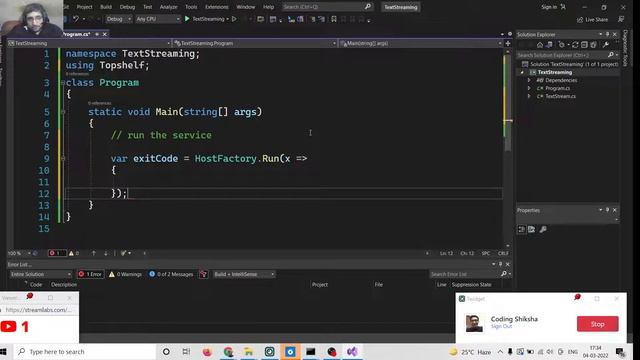Click the Cortana circle in taskbar
The width and height of the screenshot is (640, 360).
pyautogui.click(x=166, y=351)
